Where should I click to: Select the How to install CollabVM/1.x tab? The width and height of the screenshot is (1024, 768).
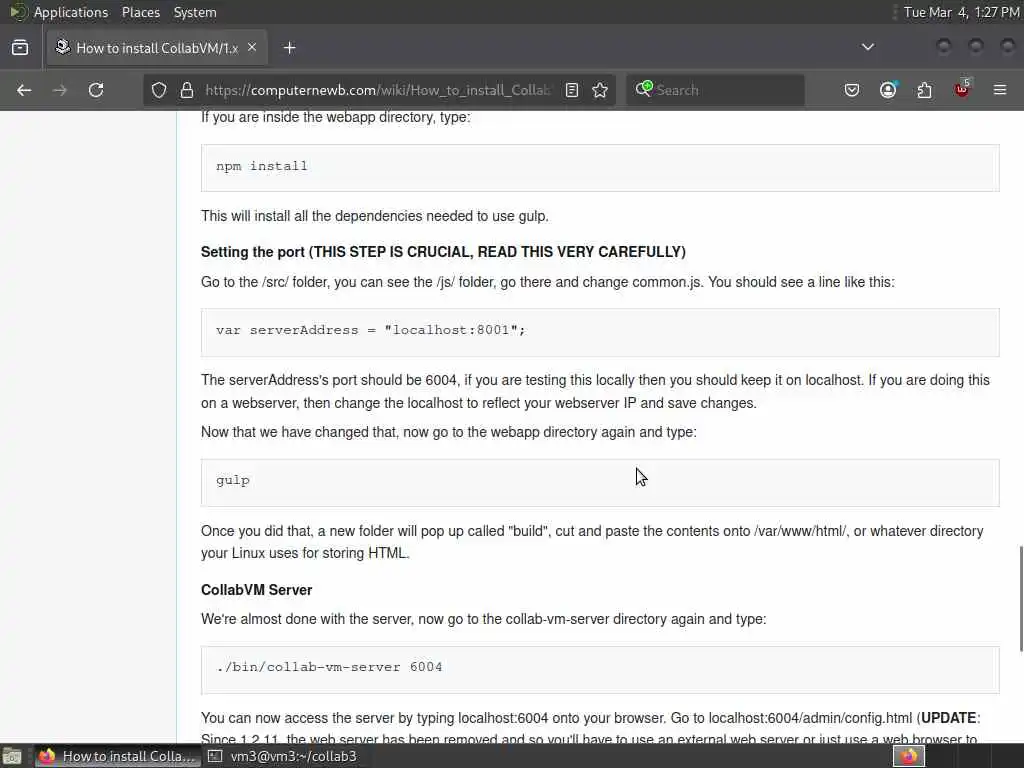157,48
